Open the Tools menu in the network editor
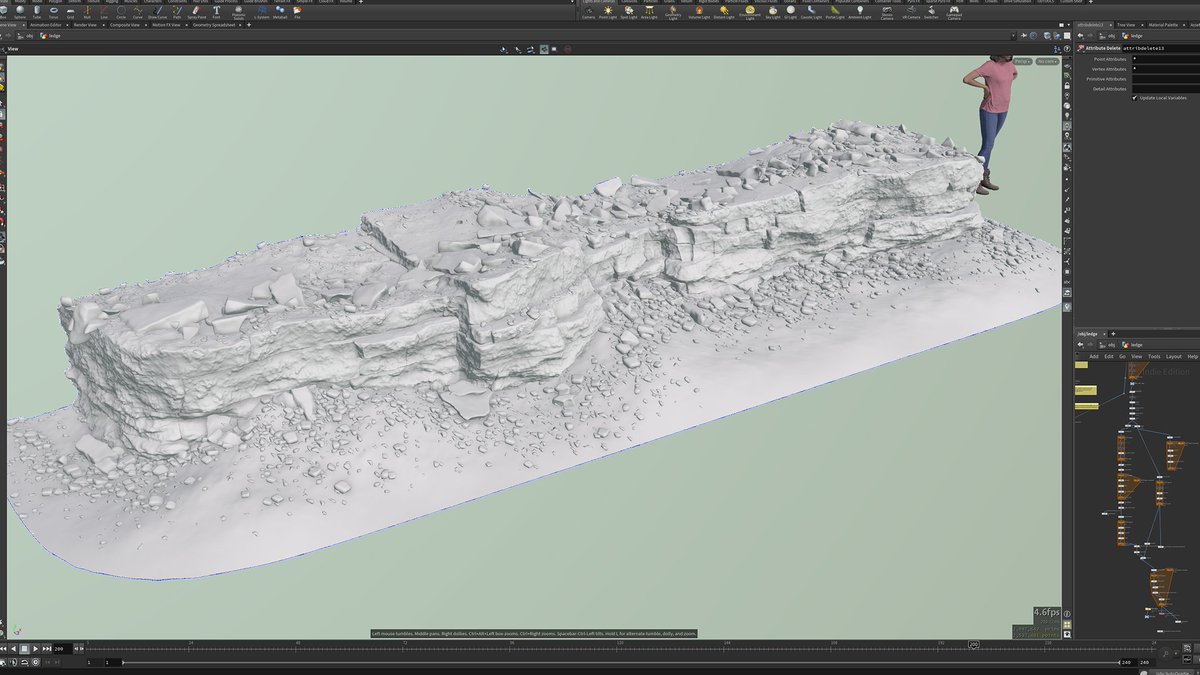Viewport: 1200px width, 675px height. tap(1154, 356)
